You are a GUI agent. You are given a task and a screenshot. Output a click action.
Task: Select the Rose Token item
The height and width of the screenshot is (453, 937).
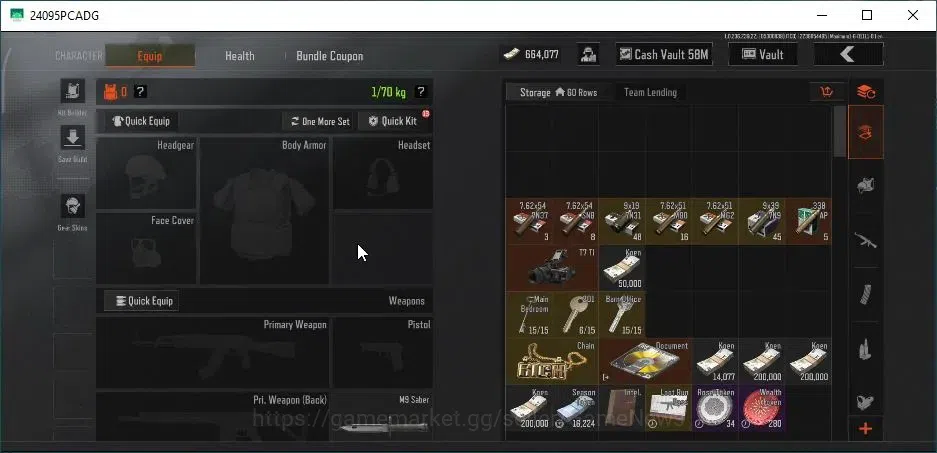[715, 408]
